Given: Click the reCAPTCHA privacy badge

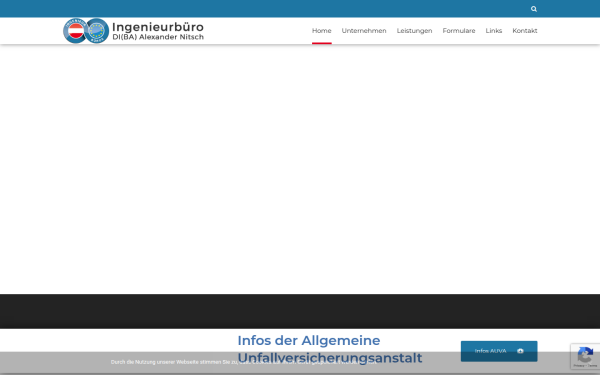Looking at the screenshot, I should click(585, 356).
